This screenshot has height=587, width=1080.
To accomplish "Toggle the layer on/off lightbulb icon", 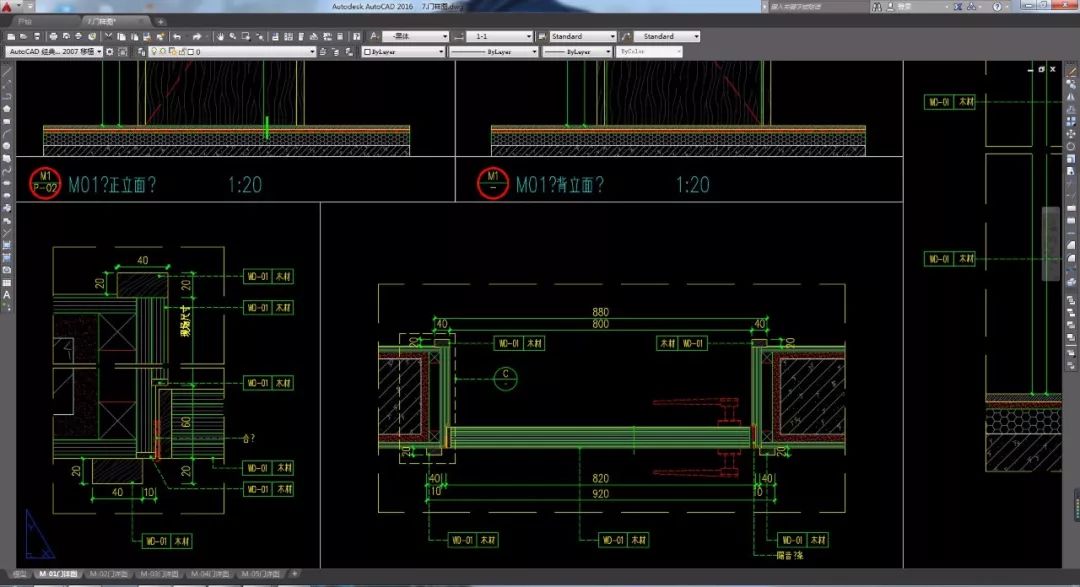I will pyautogui.click(x=153, y=51).
